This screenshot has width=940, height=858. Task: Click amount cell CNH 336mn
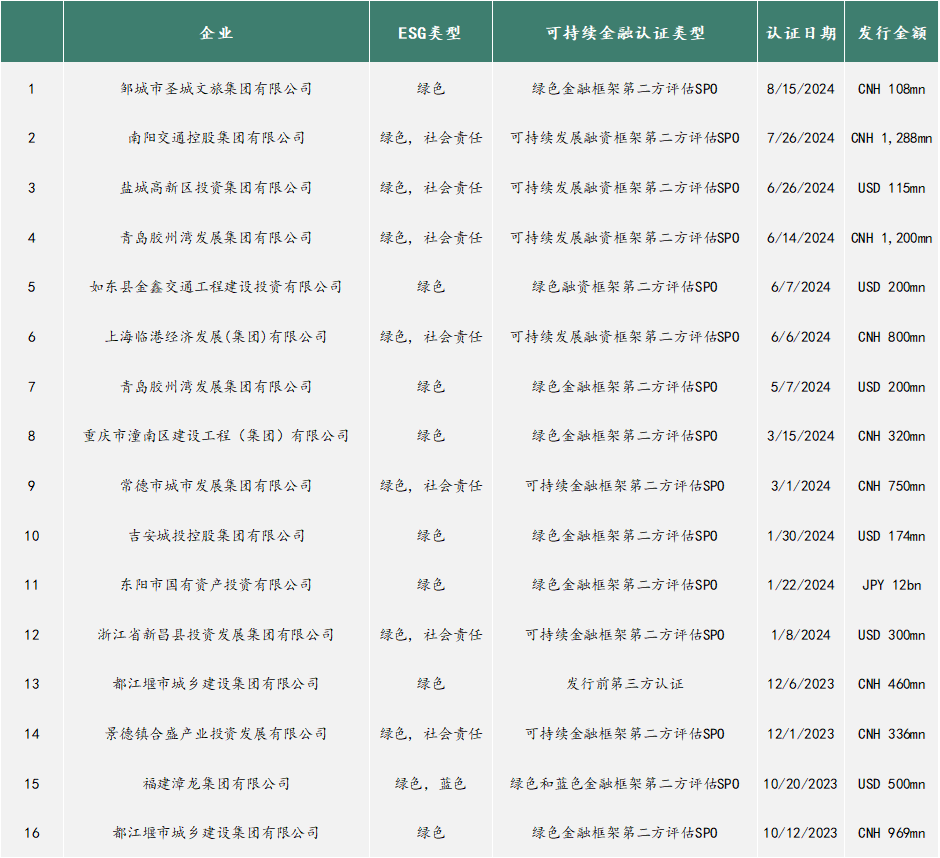(891, 733)
